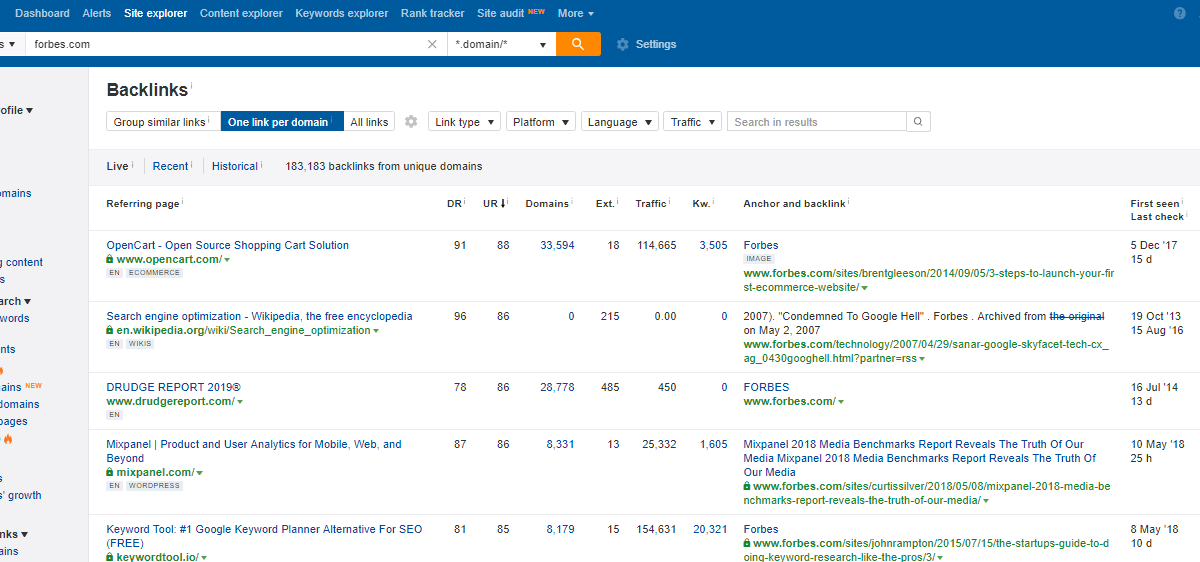Clear the forbes.com search field
Viewport: 1200px width, 562px height.
432,44
